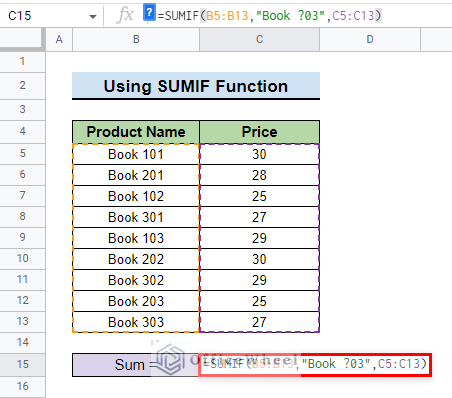Screen dimensions: 452x398
Task: Select row 15 header
Action: click(22, 365)
